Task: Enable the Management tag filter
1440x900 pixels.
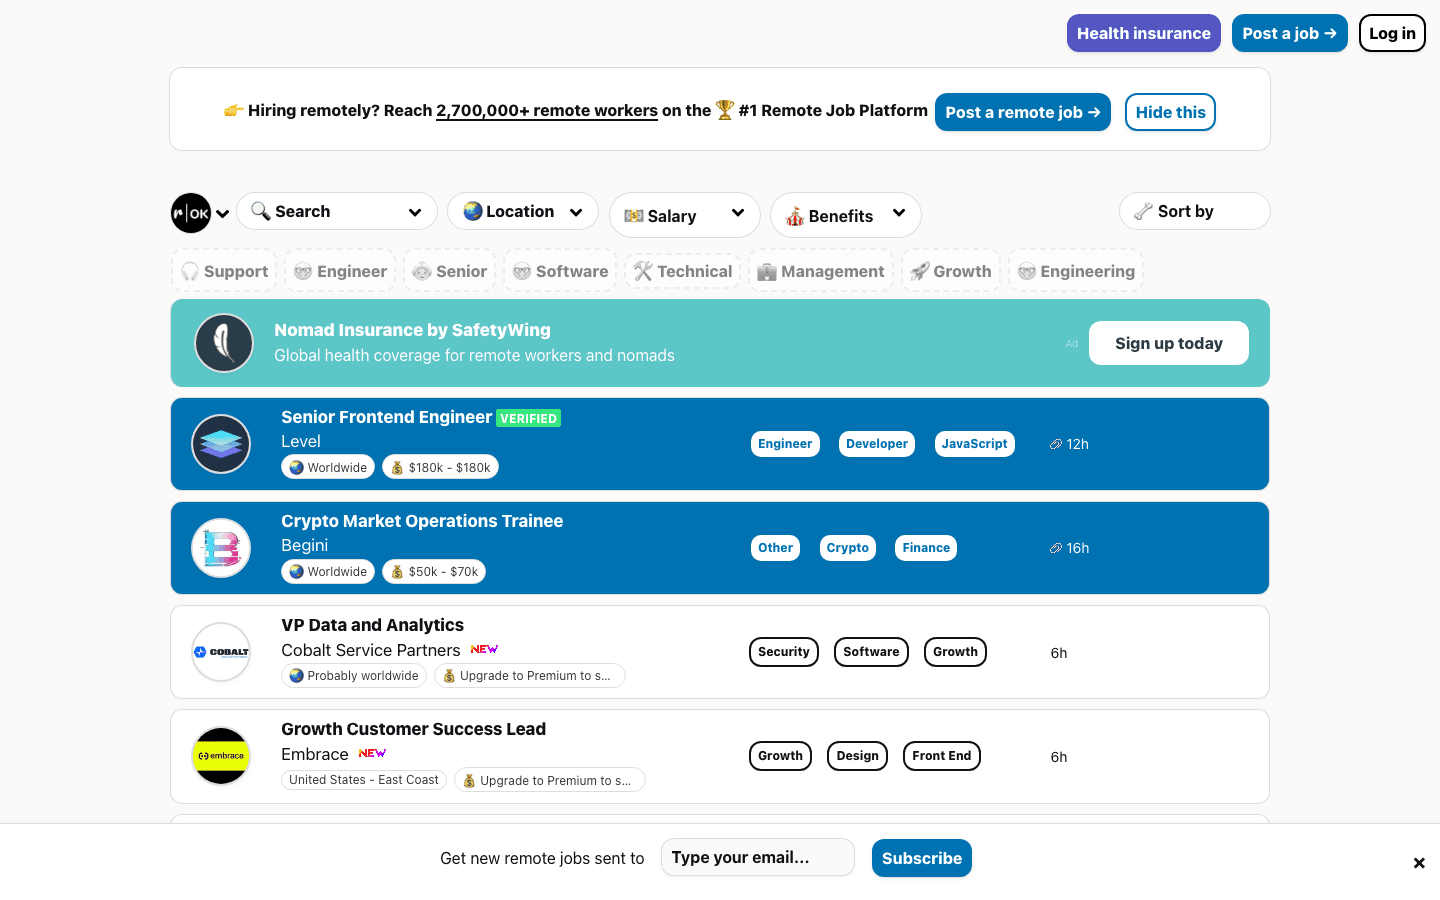Action: click(820, 271)
